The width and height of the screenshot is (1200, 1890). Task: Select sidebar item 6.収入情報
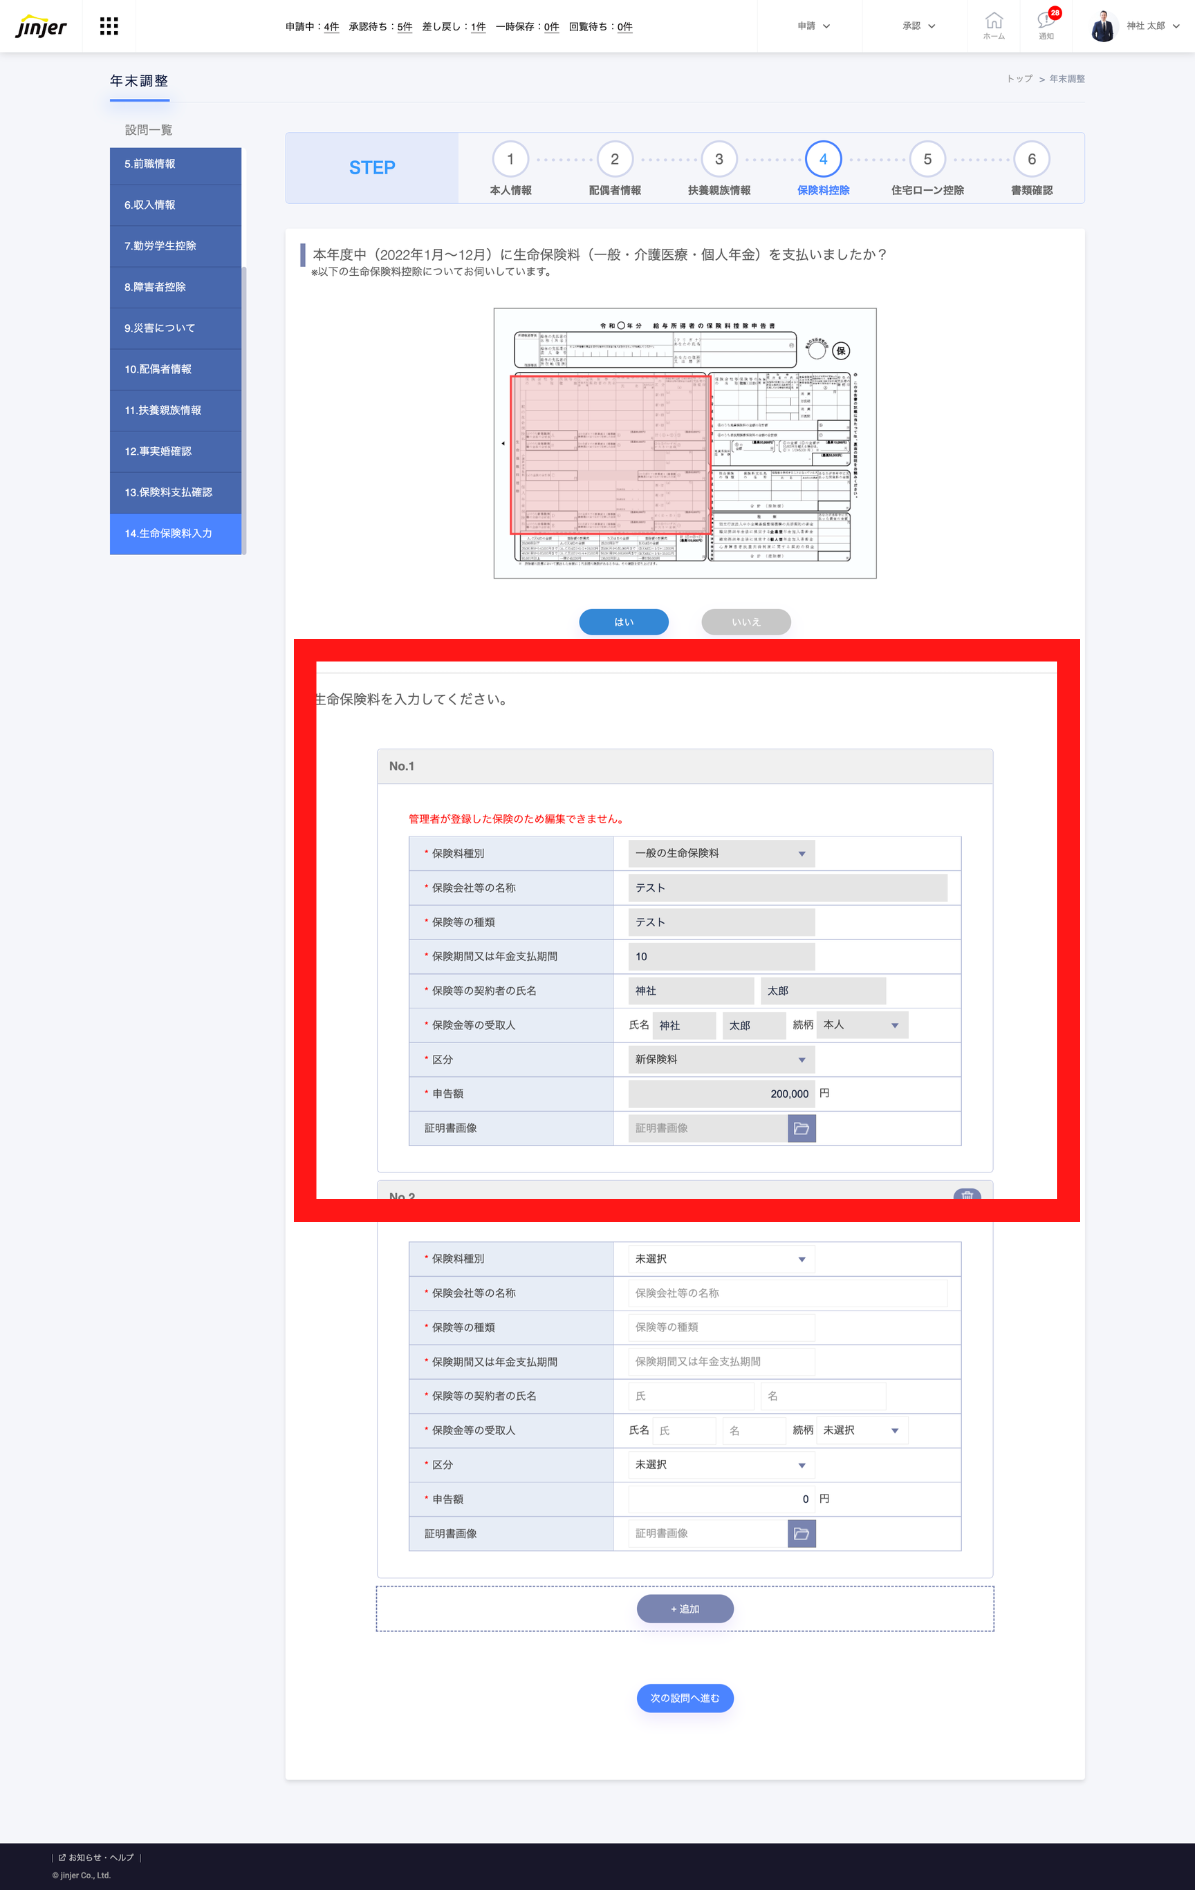tap(176, 205)
